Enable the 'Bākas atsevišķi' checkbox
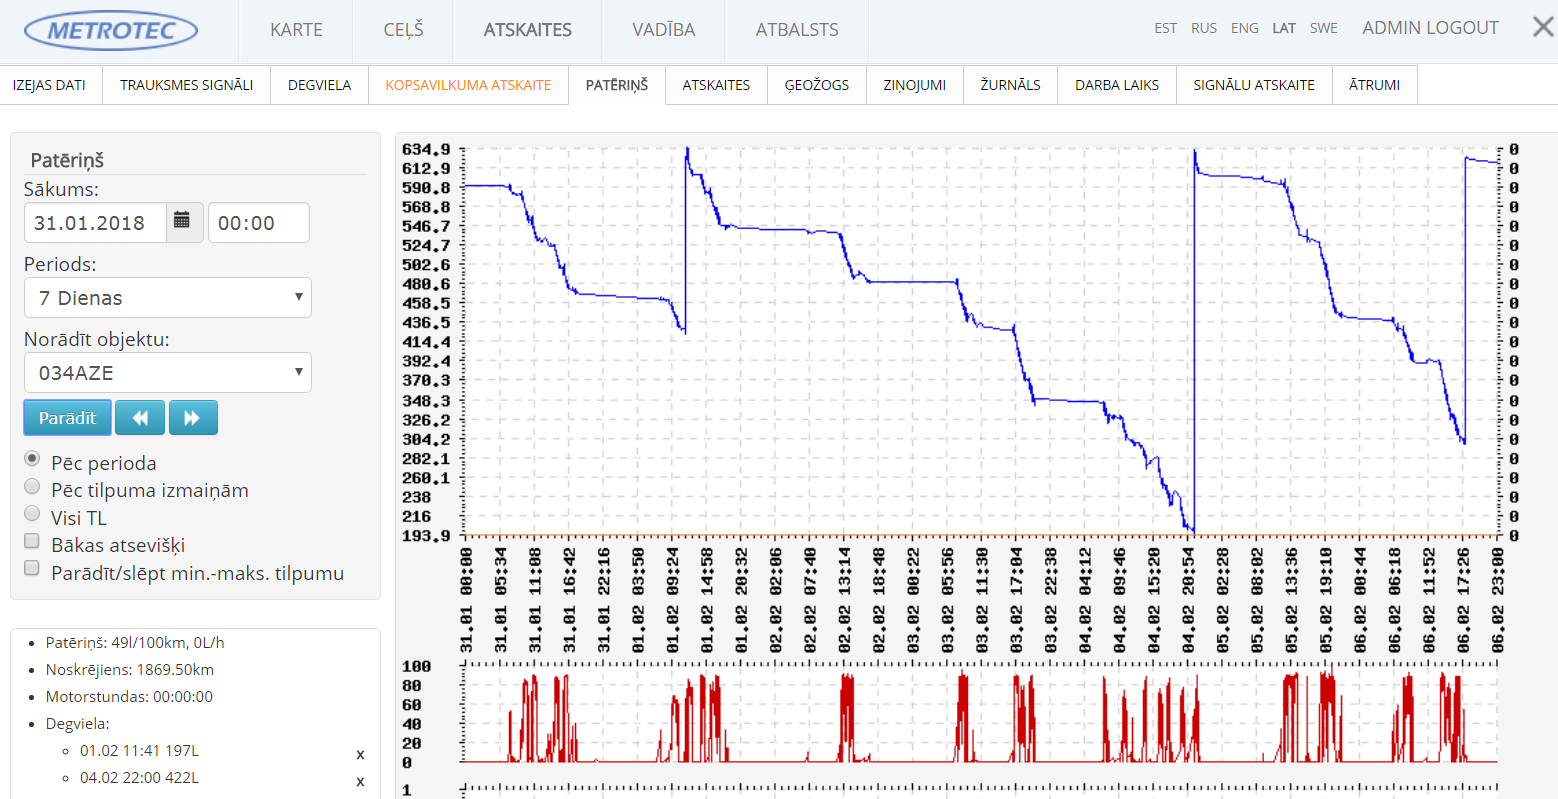 tap(32, 542)
